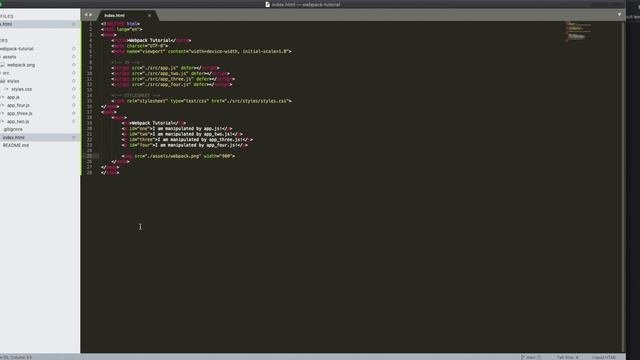Image resolution: width=640 pixels, height=360 pixels.
Task: Open the .gitignore file
Action: pos(13,129)
